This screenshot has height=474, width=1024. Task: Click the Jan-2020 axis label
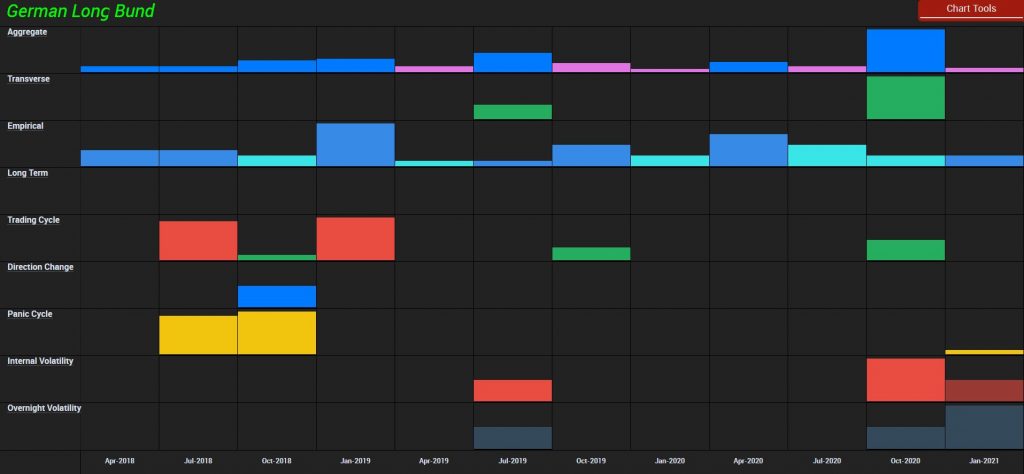point(669,461)
